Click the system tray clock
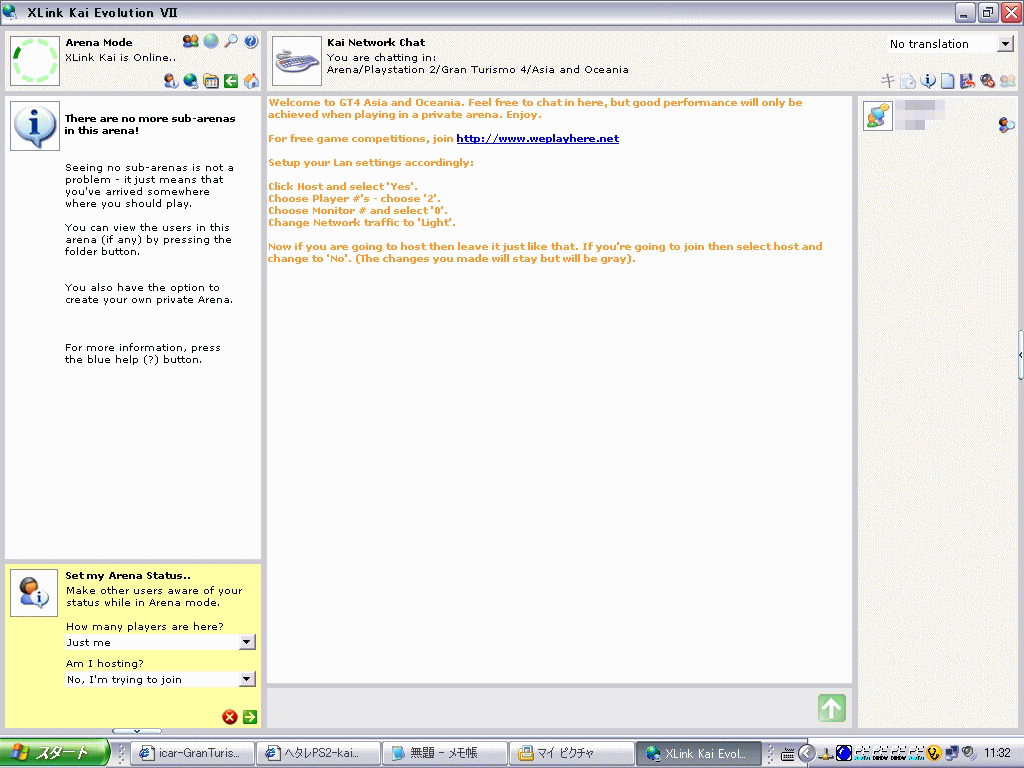 [x=997, y=753]
